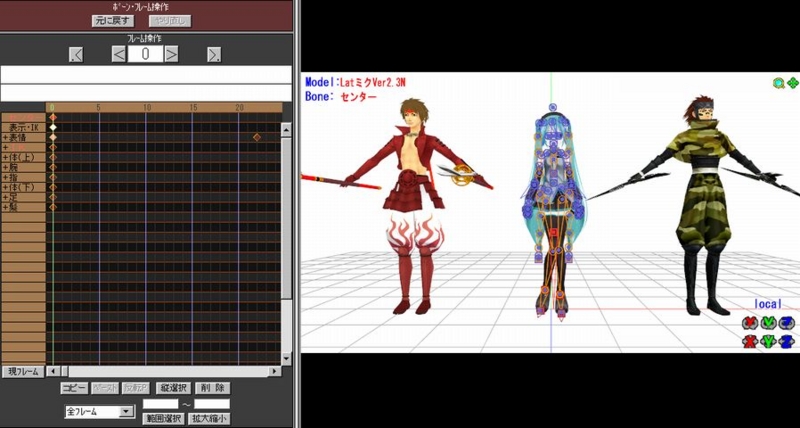The width and height of the screenshot is (800, 428).
Task: Click the greyed やり直し redo button
Action: pos(170,21)
